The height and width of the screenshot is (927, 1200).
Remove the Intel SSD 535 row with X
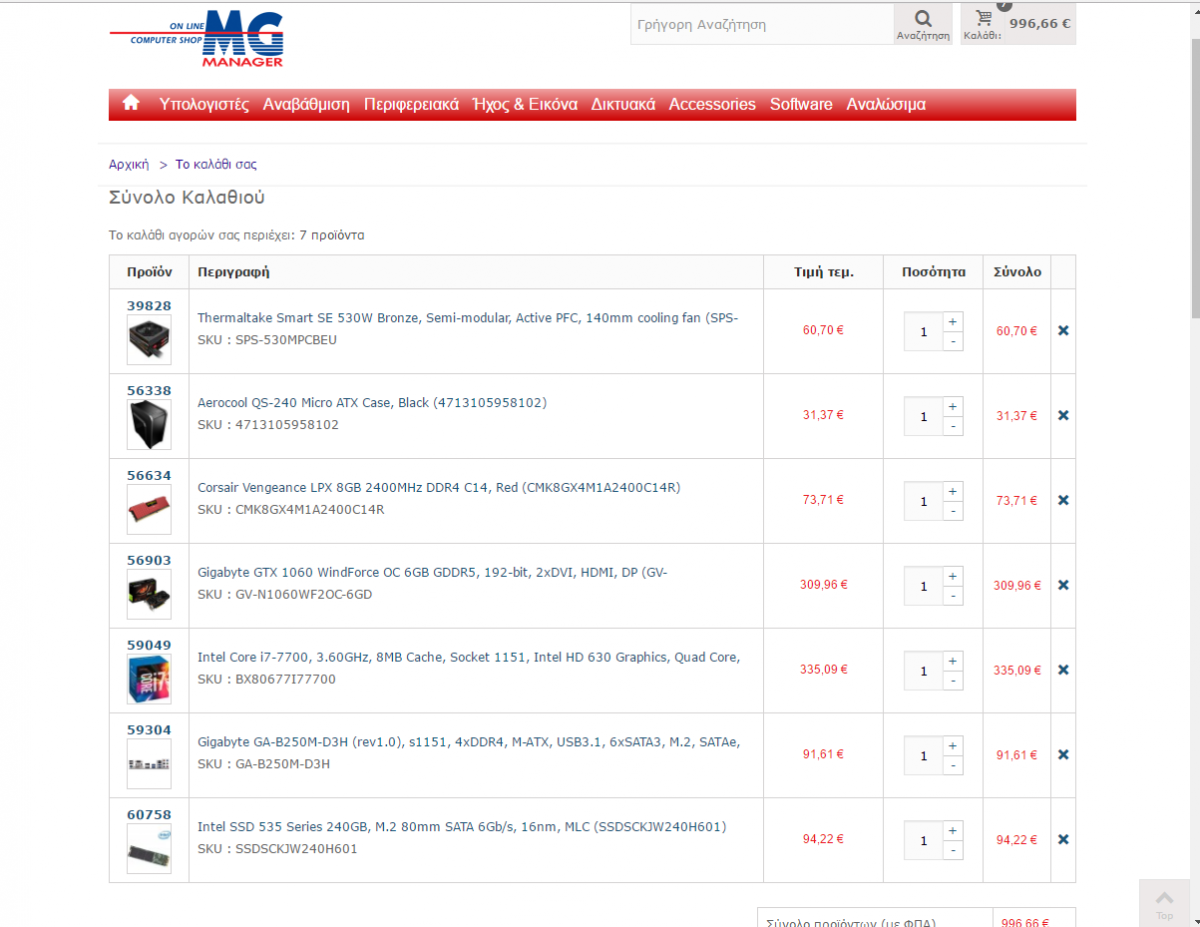click(1063, 840)
